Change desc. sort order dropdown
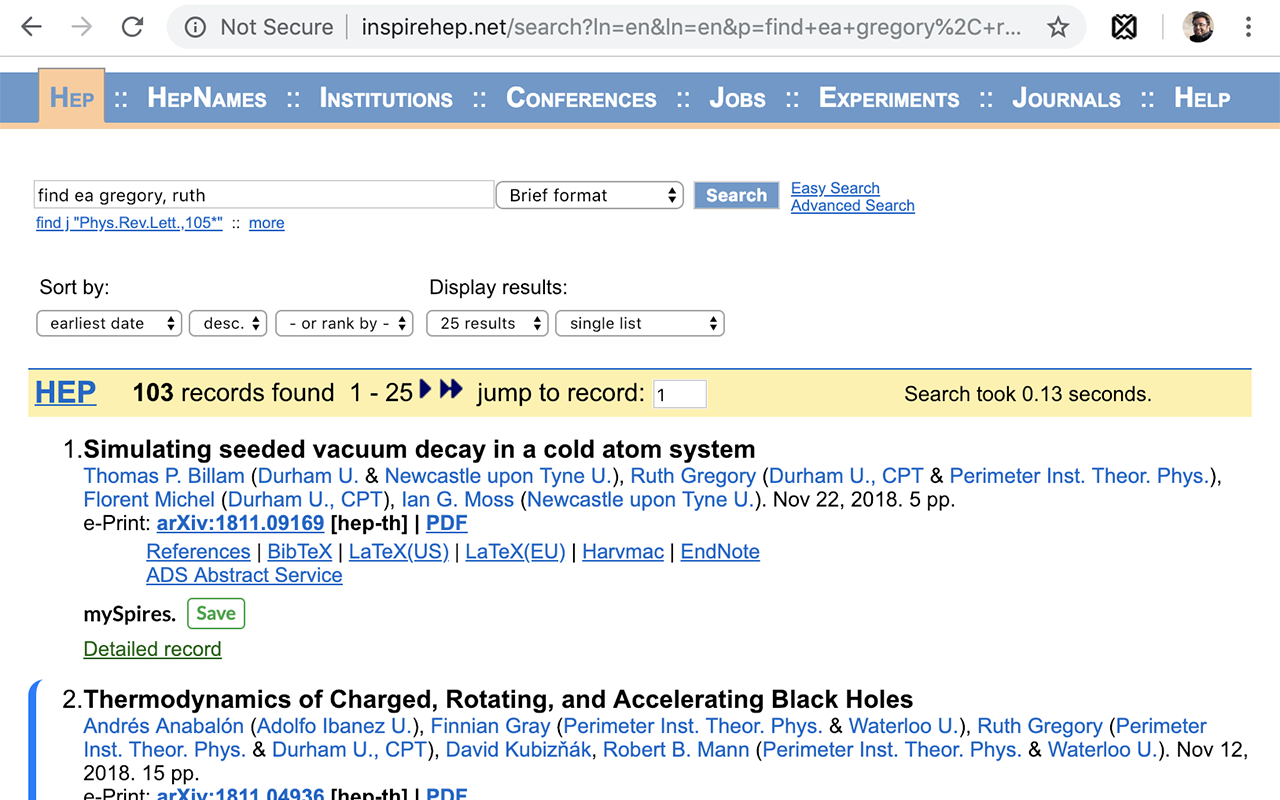1280x800 pixels. point(228,323)
